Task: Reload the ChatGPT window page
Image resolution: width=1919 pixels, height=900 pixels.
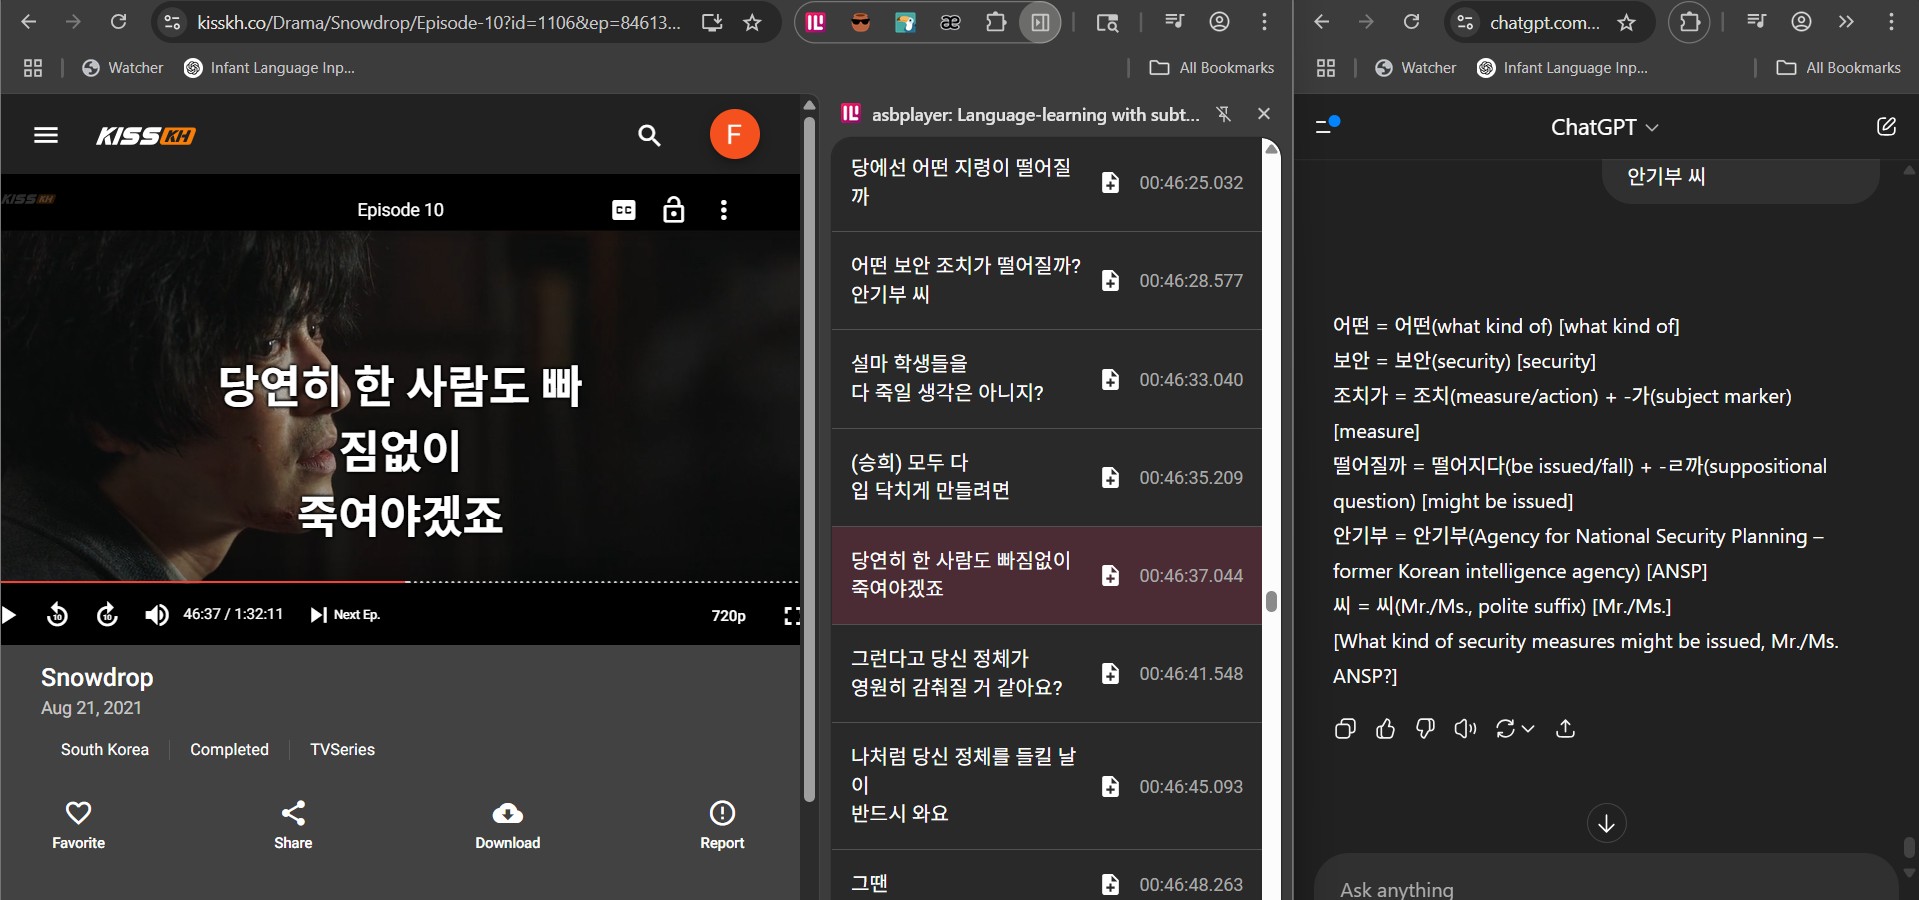Action: pyautogui.click(x=1411, y=22)
